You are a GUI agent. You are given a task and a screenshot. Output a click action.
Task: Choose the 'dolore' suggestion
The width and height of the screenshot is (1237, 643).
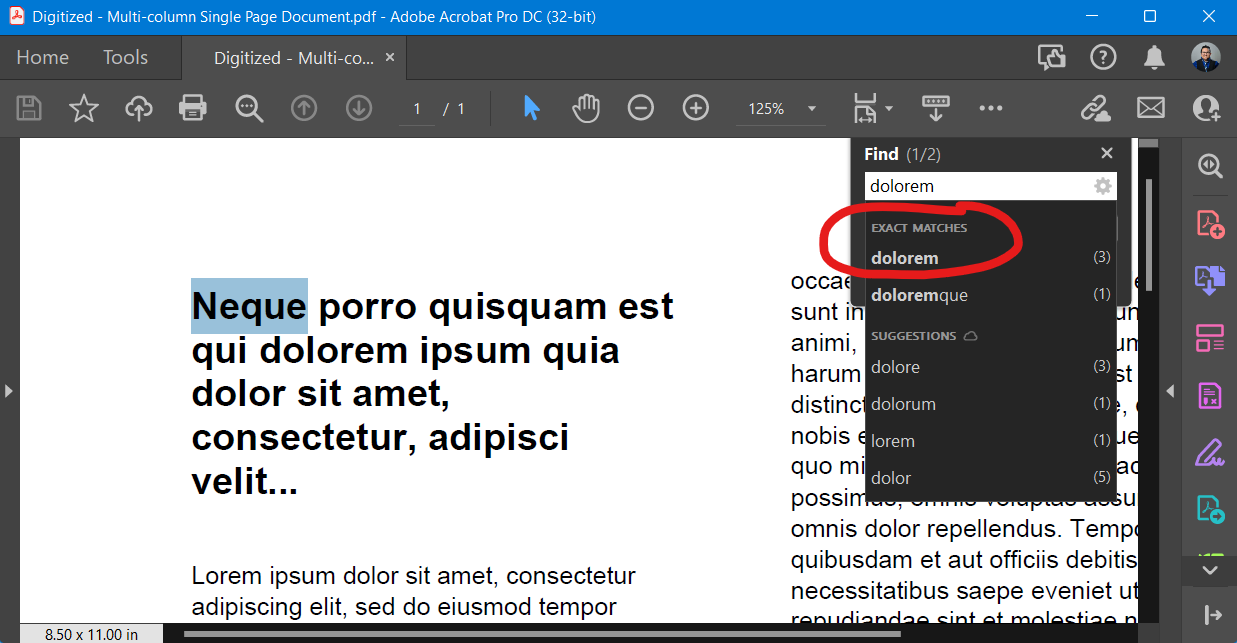click(990, 367)
